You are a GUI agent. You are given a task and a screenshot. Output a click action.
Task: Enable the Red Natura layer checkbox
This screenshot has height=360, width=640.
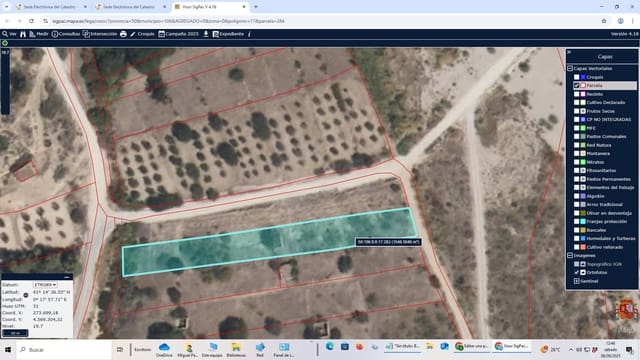[x=576, y=145]
